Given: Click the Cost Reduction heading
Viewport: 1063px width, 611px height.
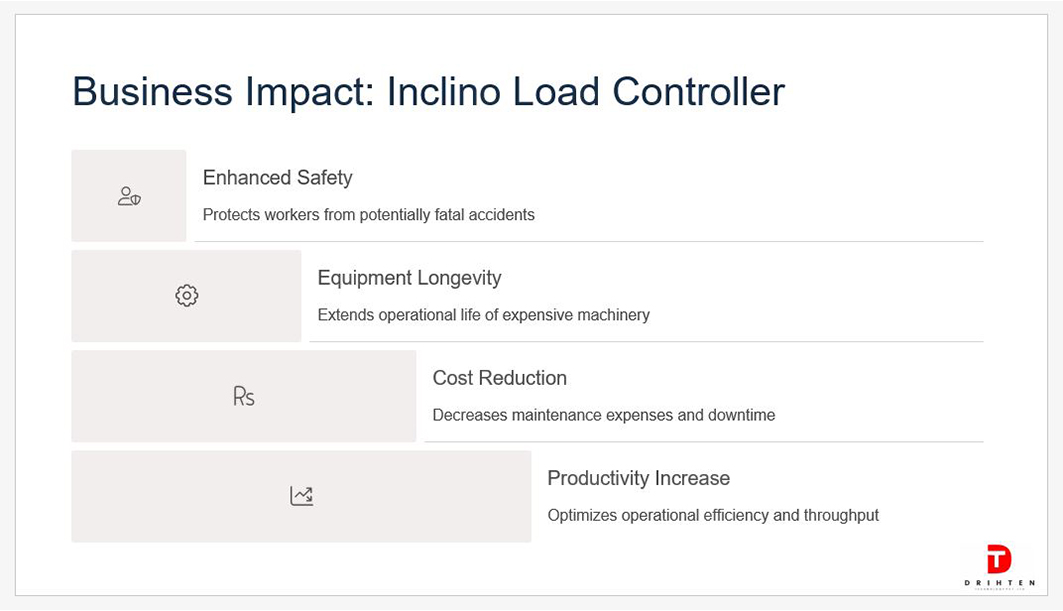Looking at the screenshot, I should click(500, 378).
